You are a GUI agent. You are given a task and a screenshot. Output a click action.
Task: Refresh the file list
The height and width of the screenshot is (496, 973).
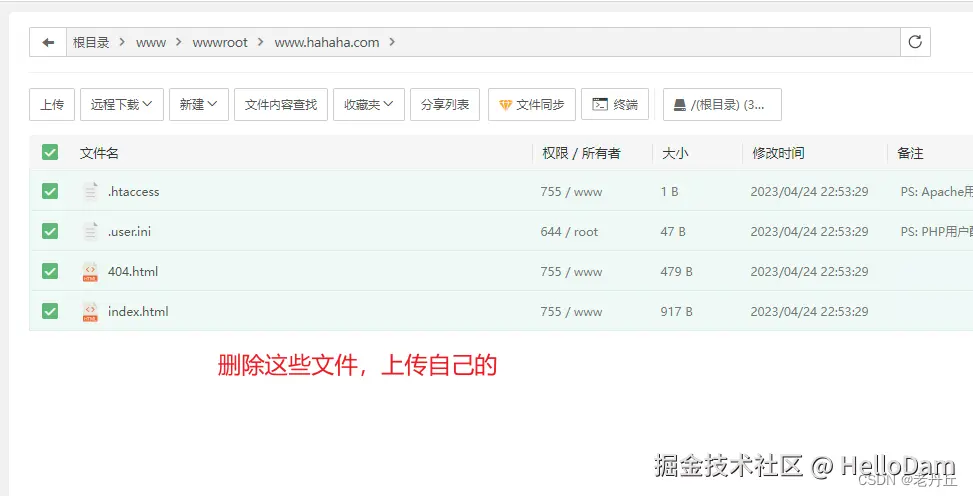tap(915, 42)
